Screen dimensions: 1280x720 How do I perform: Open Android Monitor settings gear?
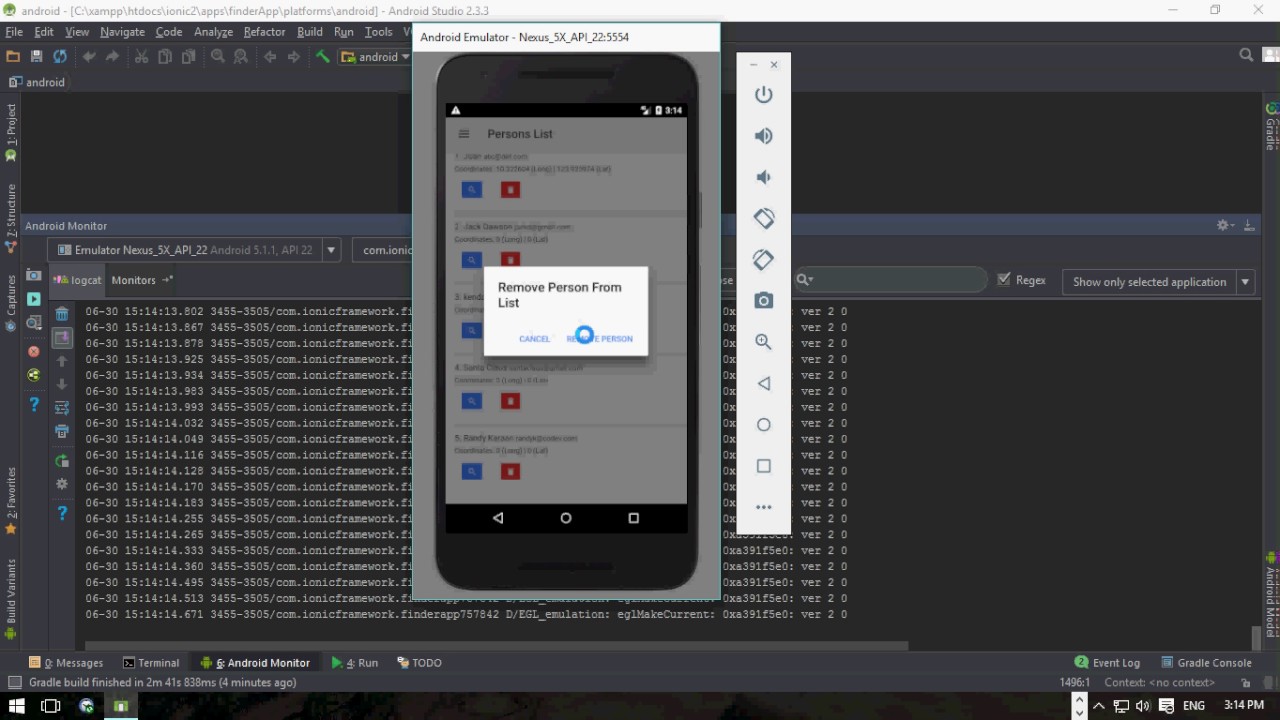coord(1222,226)
